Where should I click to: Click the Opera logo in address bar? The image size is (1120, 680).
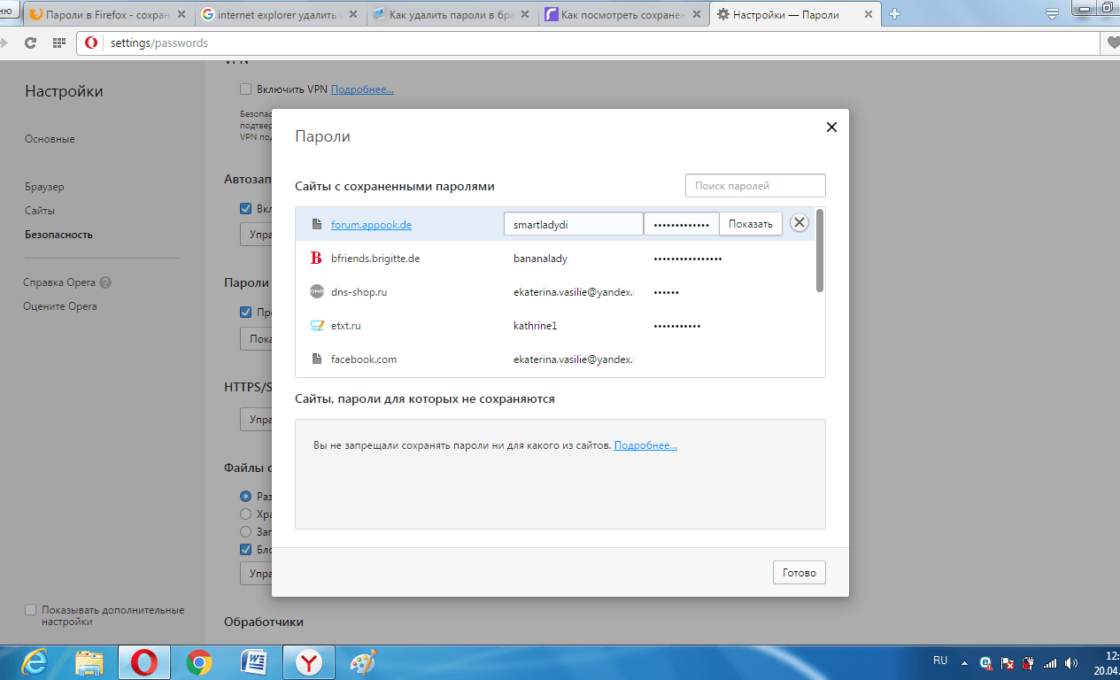[91, 43]
